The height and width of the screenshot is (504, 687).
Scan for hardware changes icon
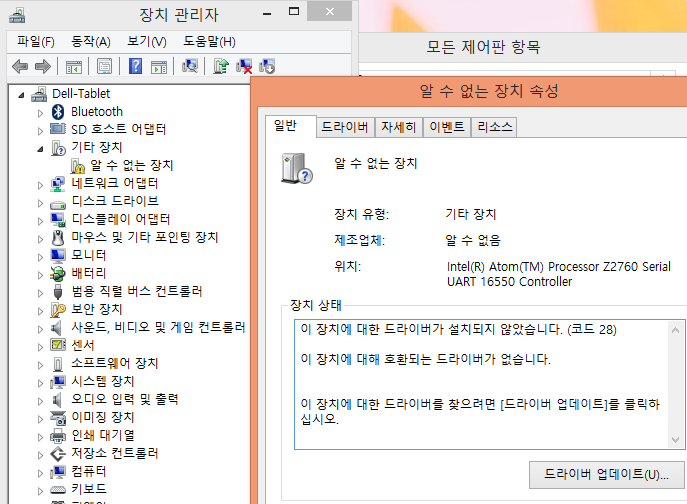click(190, 66)
